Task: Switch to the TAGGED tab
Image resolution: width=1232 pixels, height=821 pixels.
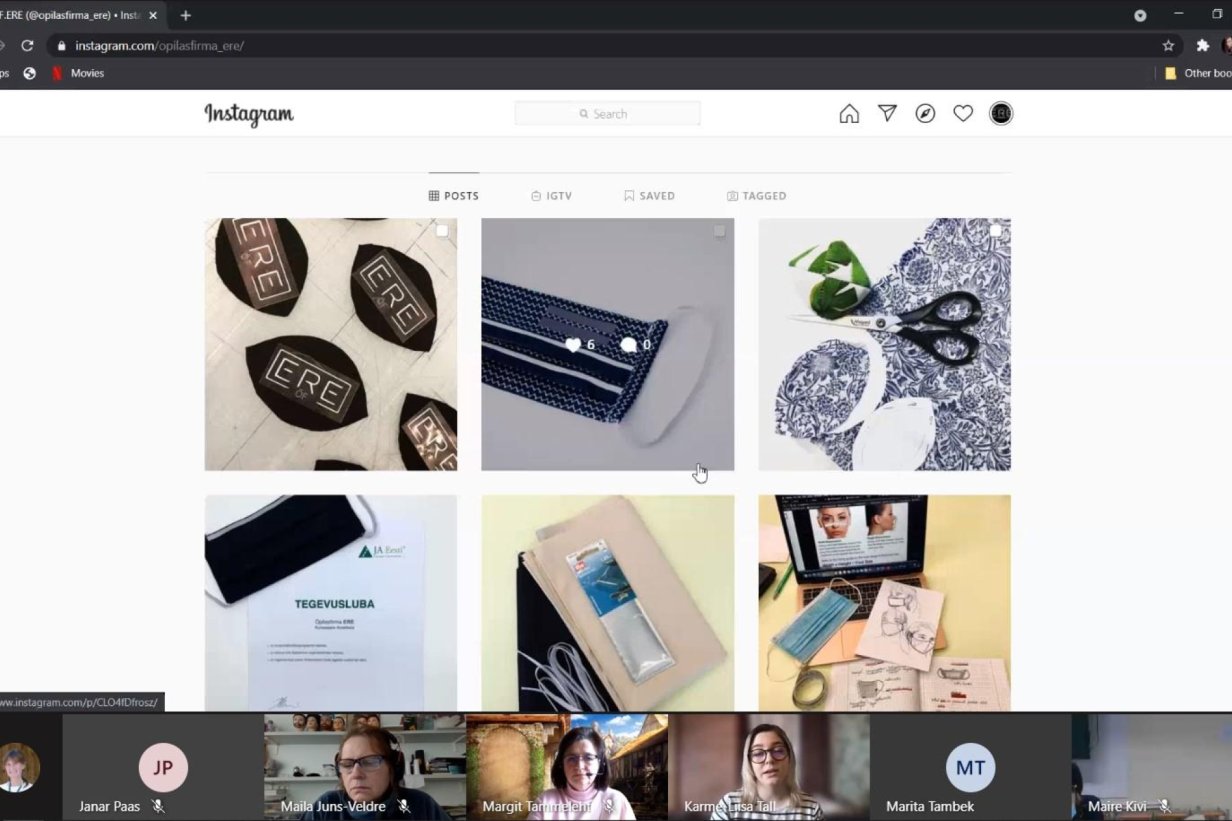Action: pyautogui.click(x=756, y=196)
